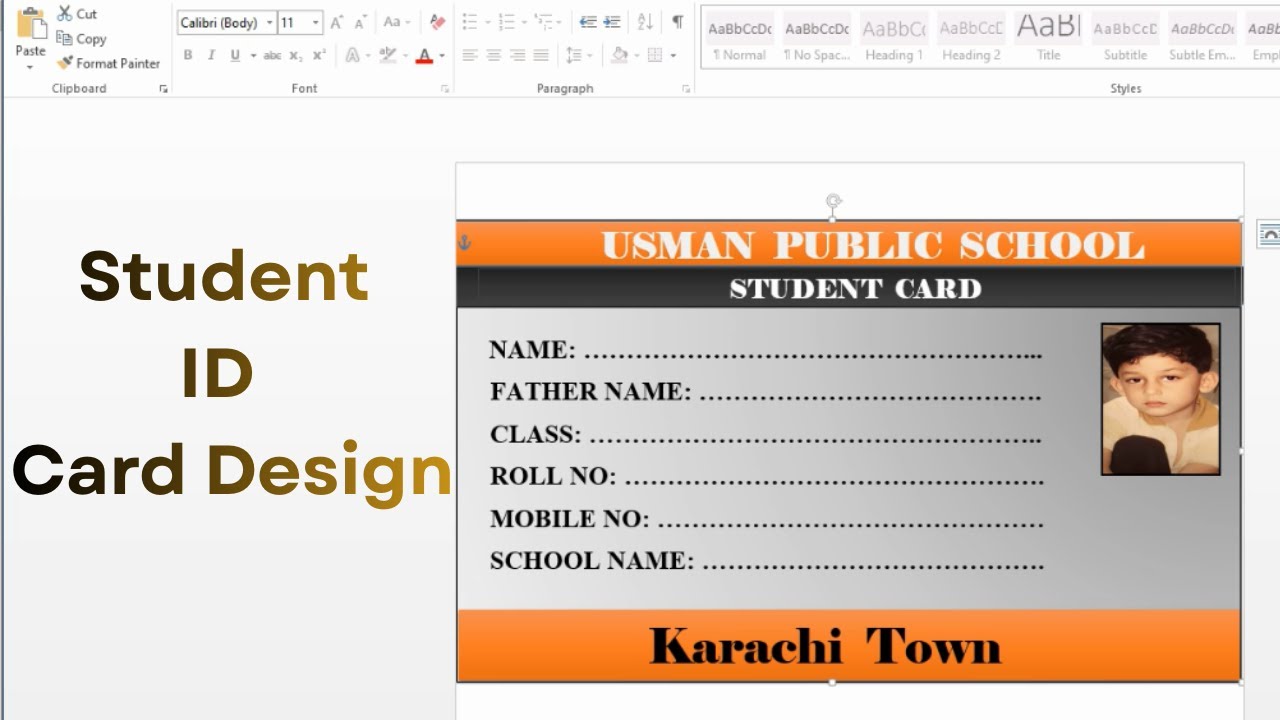Open the Font dialog launcher
This screenshot has width=1280, height=720.
coord(445,89)
